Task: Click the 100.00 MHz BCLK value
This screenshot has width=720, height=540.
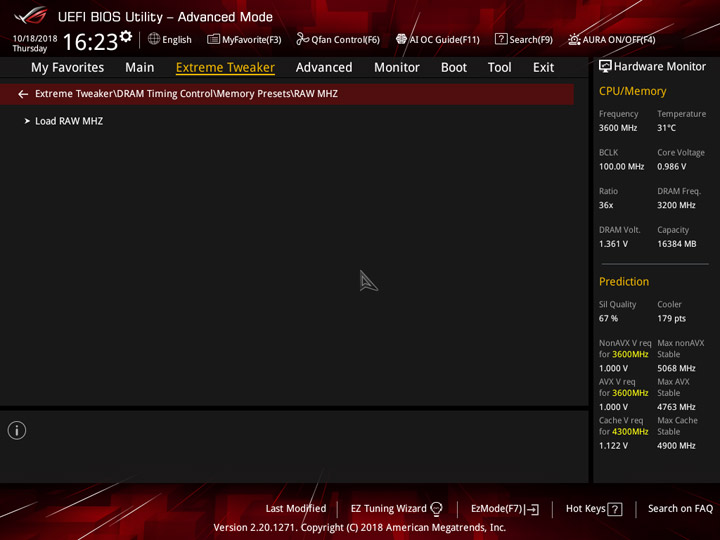Action: click(x=621, y=166)
